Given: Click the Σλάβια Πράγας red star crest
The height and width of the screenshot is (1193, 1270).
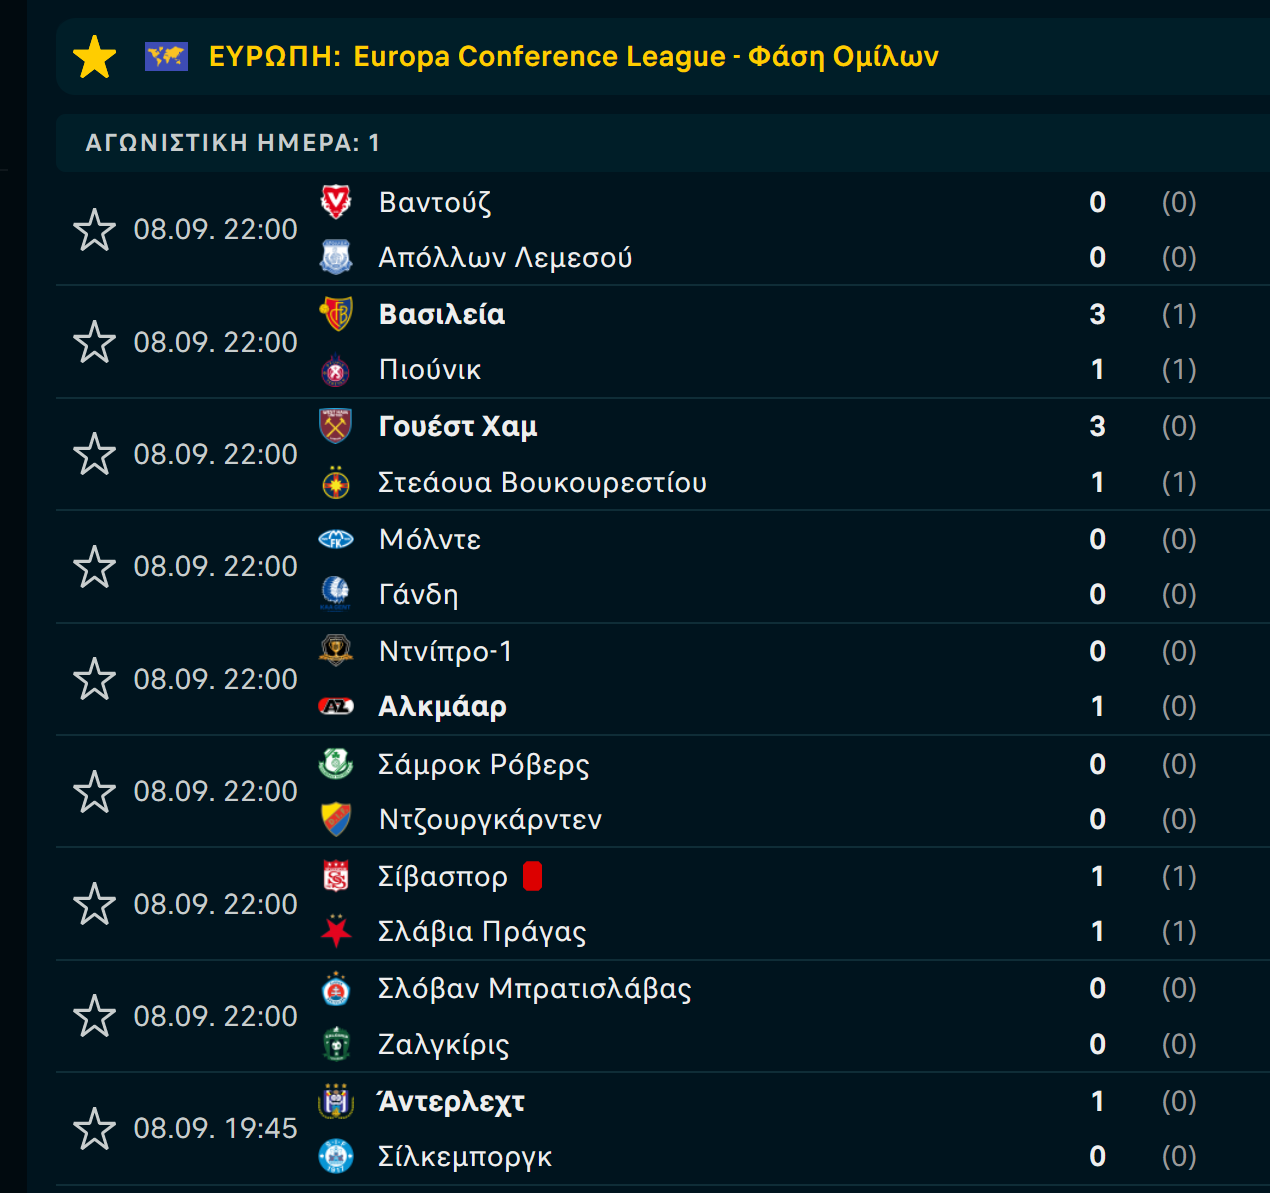Looking at the screenshot, I should [x=336, y=931].
